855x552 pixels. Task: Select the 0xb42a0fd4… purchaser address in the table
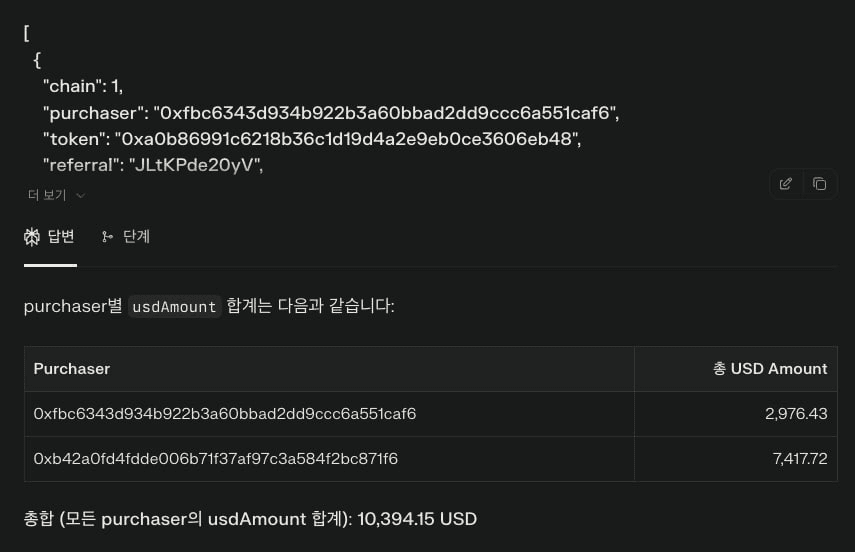point(216,459)
